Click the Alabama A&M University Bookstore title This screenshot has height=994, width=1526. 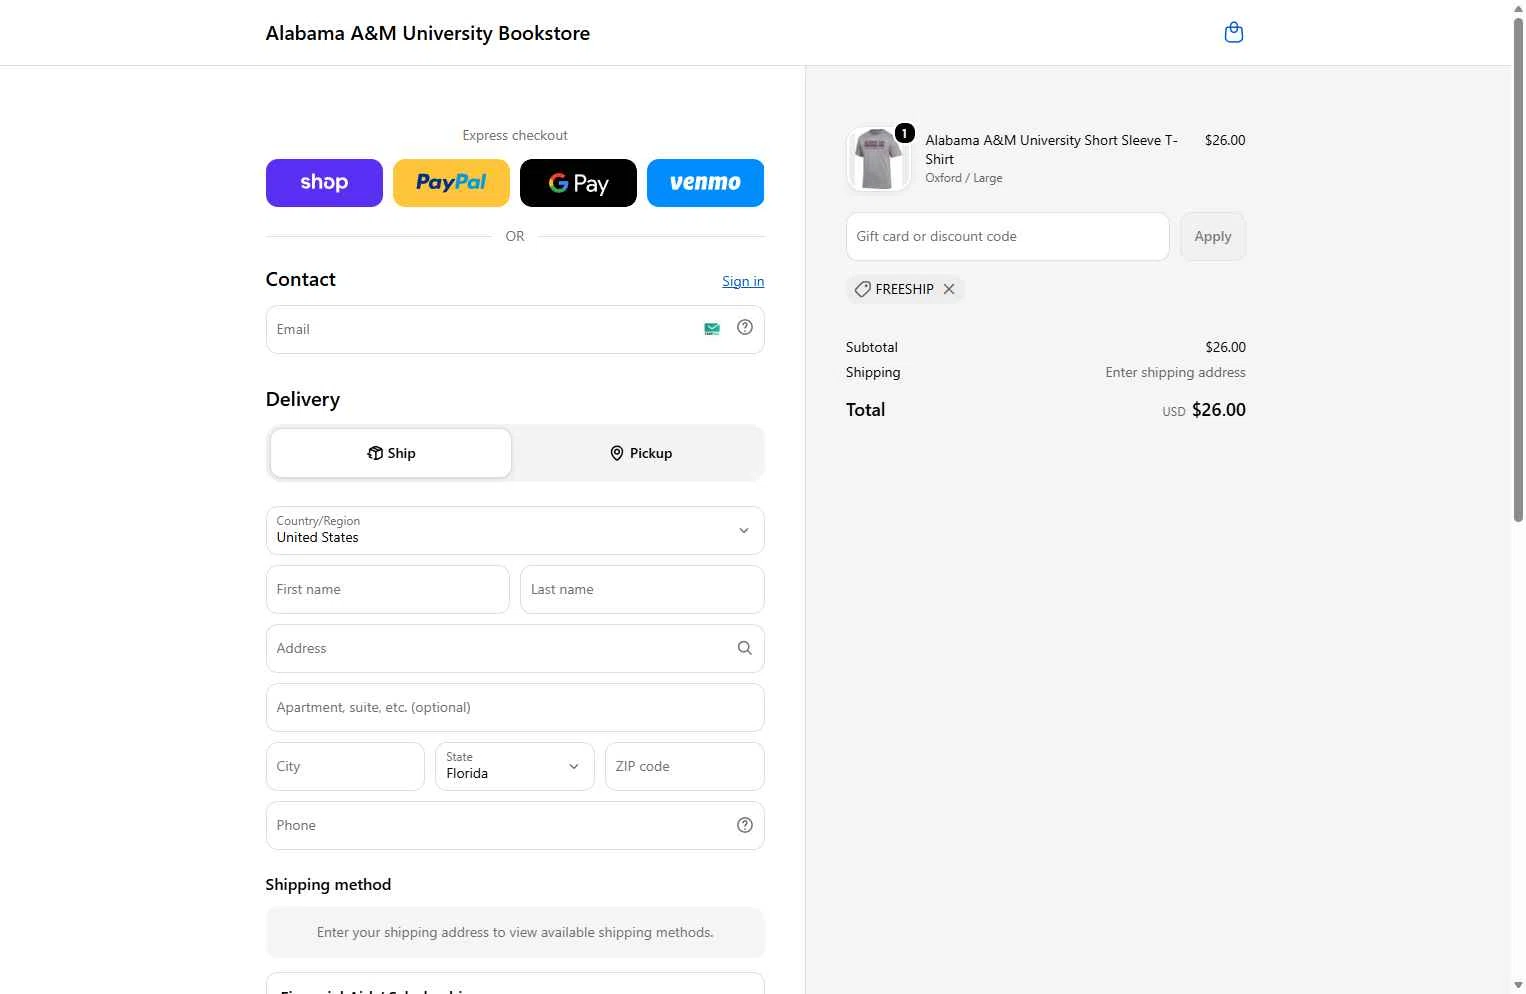[x=428, y=33]
